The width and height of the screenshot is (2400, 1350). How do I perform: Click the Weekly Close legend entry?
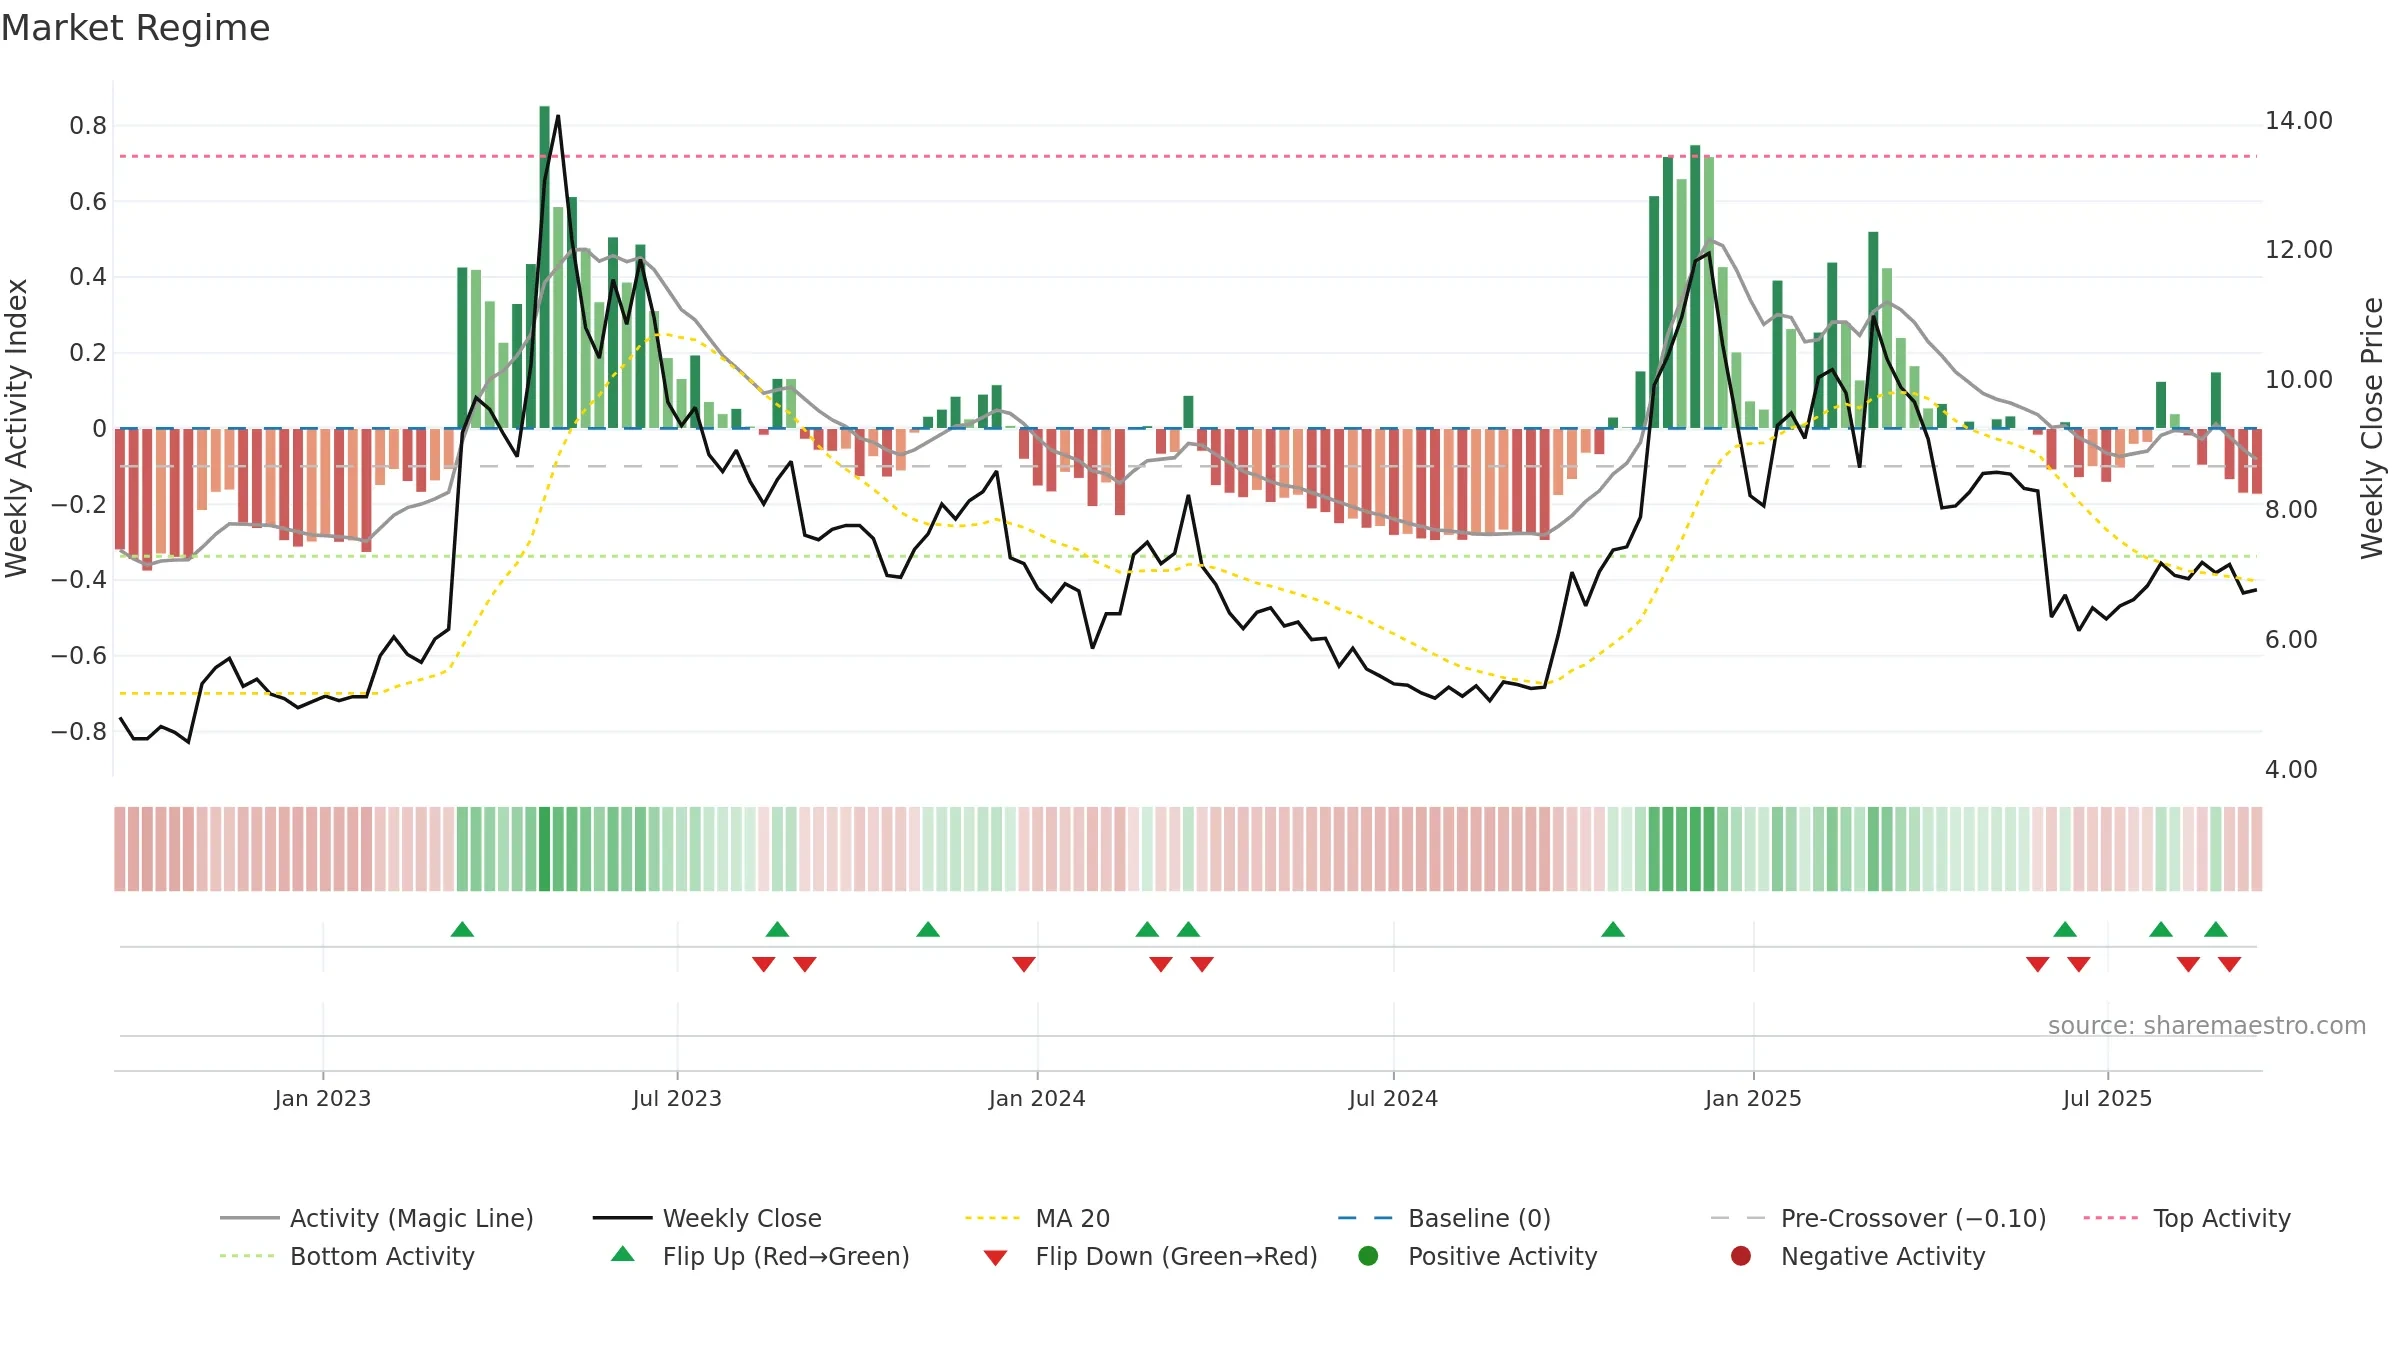point(707,1218)
